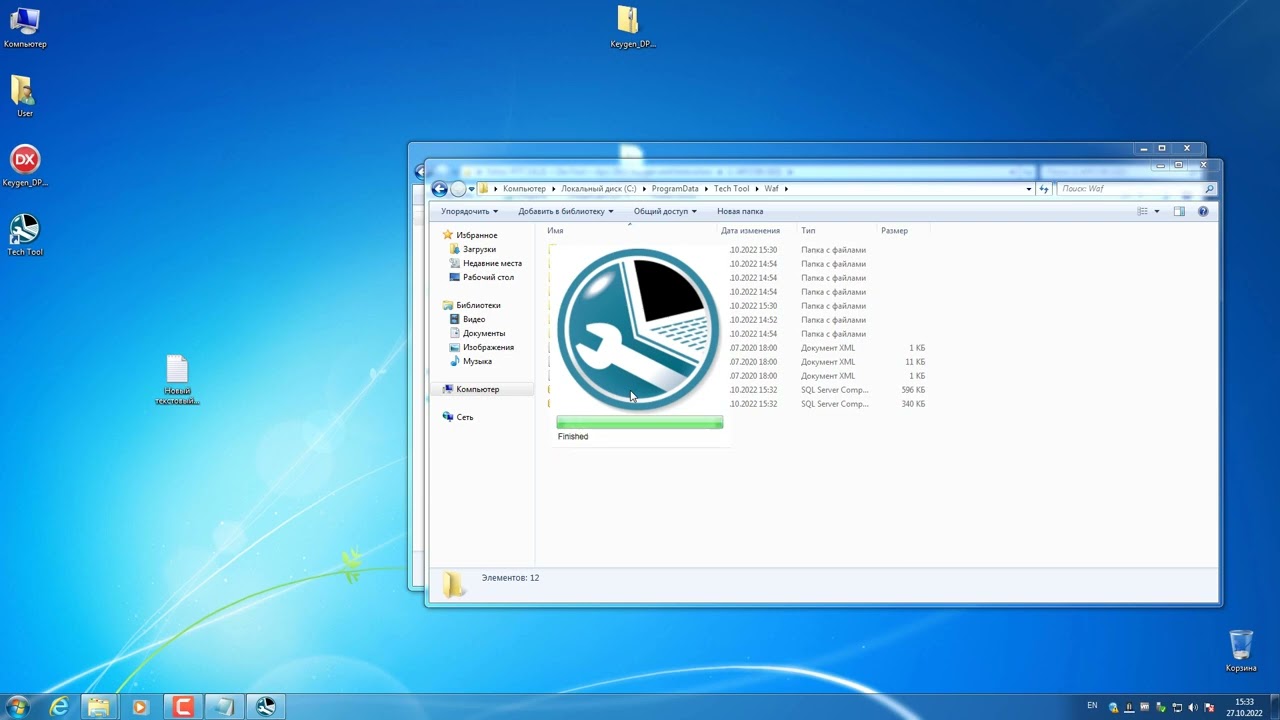
Task: Open Explorer help question mark icon
Action: [x=1203, y=211]
